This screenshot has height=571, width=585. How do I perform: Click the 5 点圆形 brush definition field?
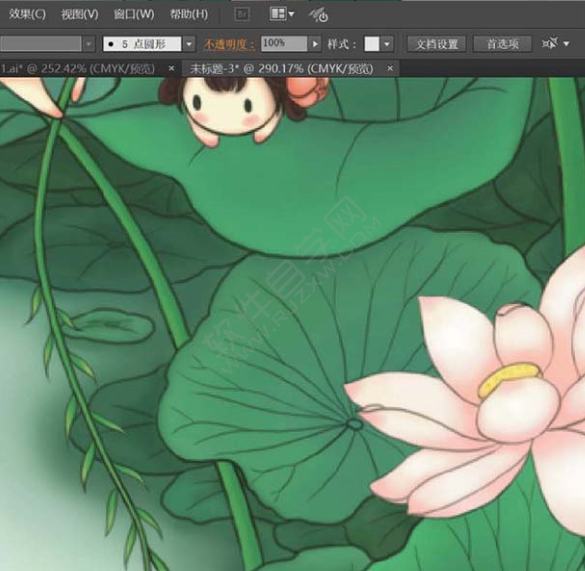click(142, 44)
